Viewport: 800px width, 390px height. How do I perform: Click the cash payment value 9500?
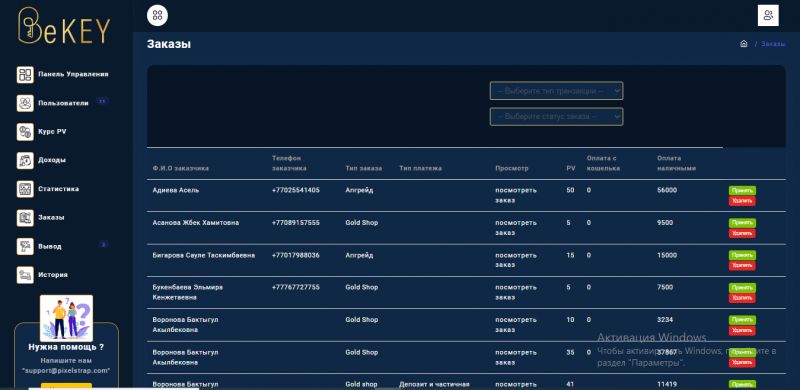click(x=665, y=223)
